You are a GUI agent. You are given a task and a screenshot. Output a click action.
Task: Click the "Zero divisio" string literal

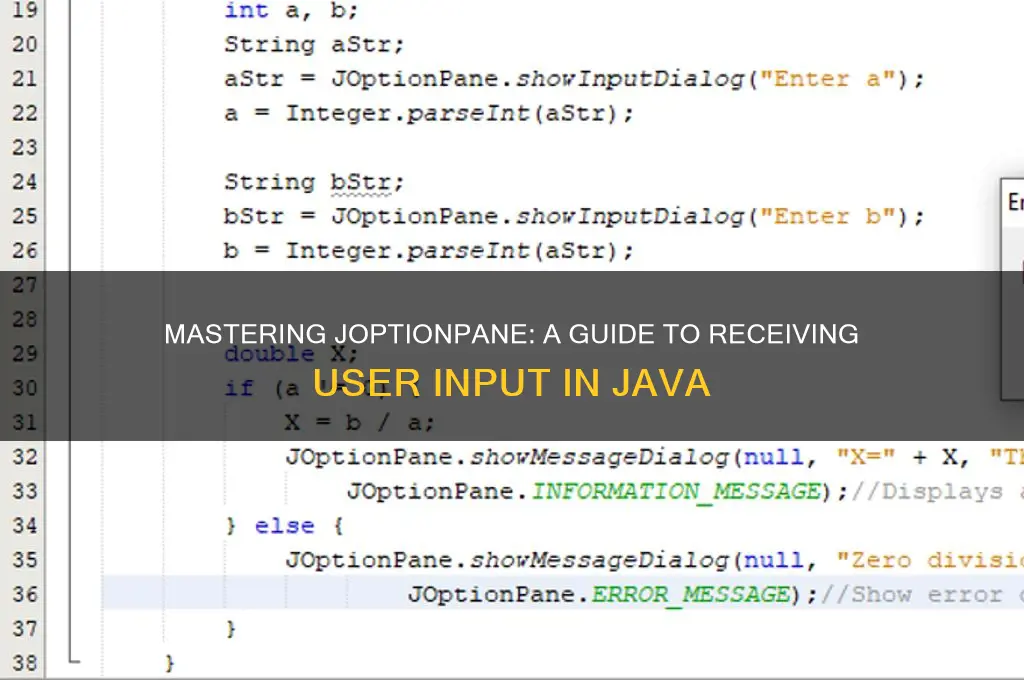click(930, 560)
